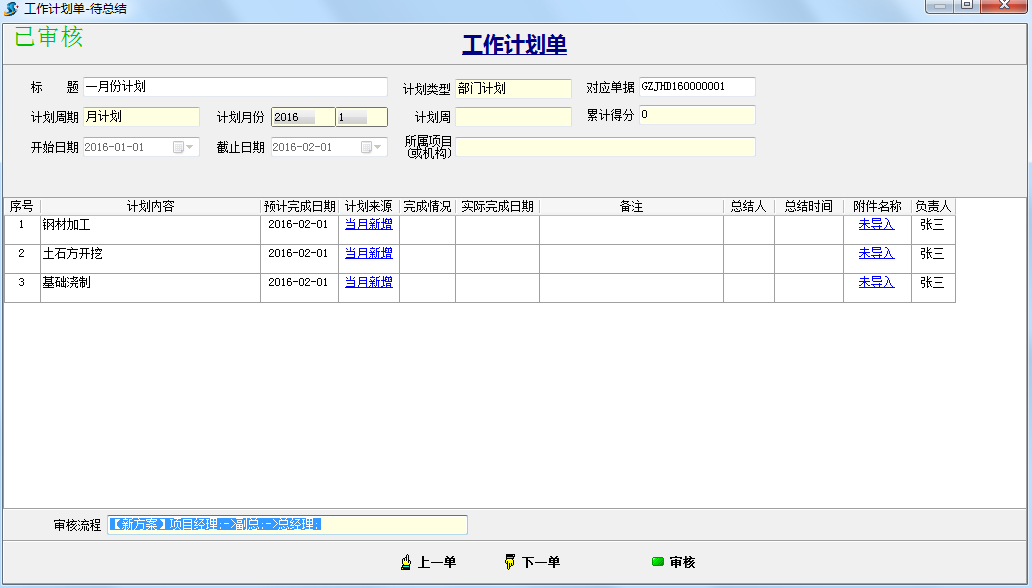Open 未导入 attachment link in row 1
Viewport: 1032px width, 588px height.
click(876, 225)
